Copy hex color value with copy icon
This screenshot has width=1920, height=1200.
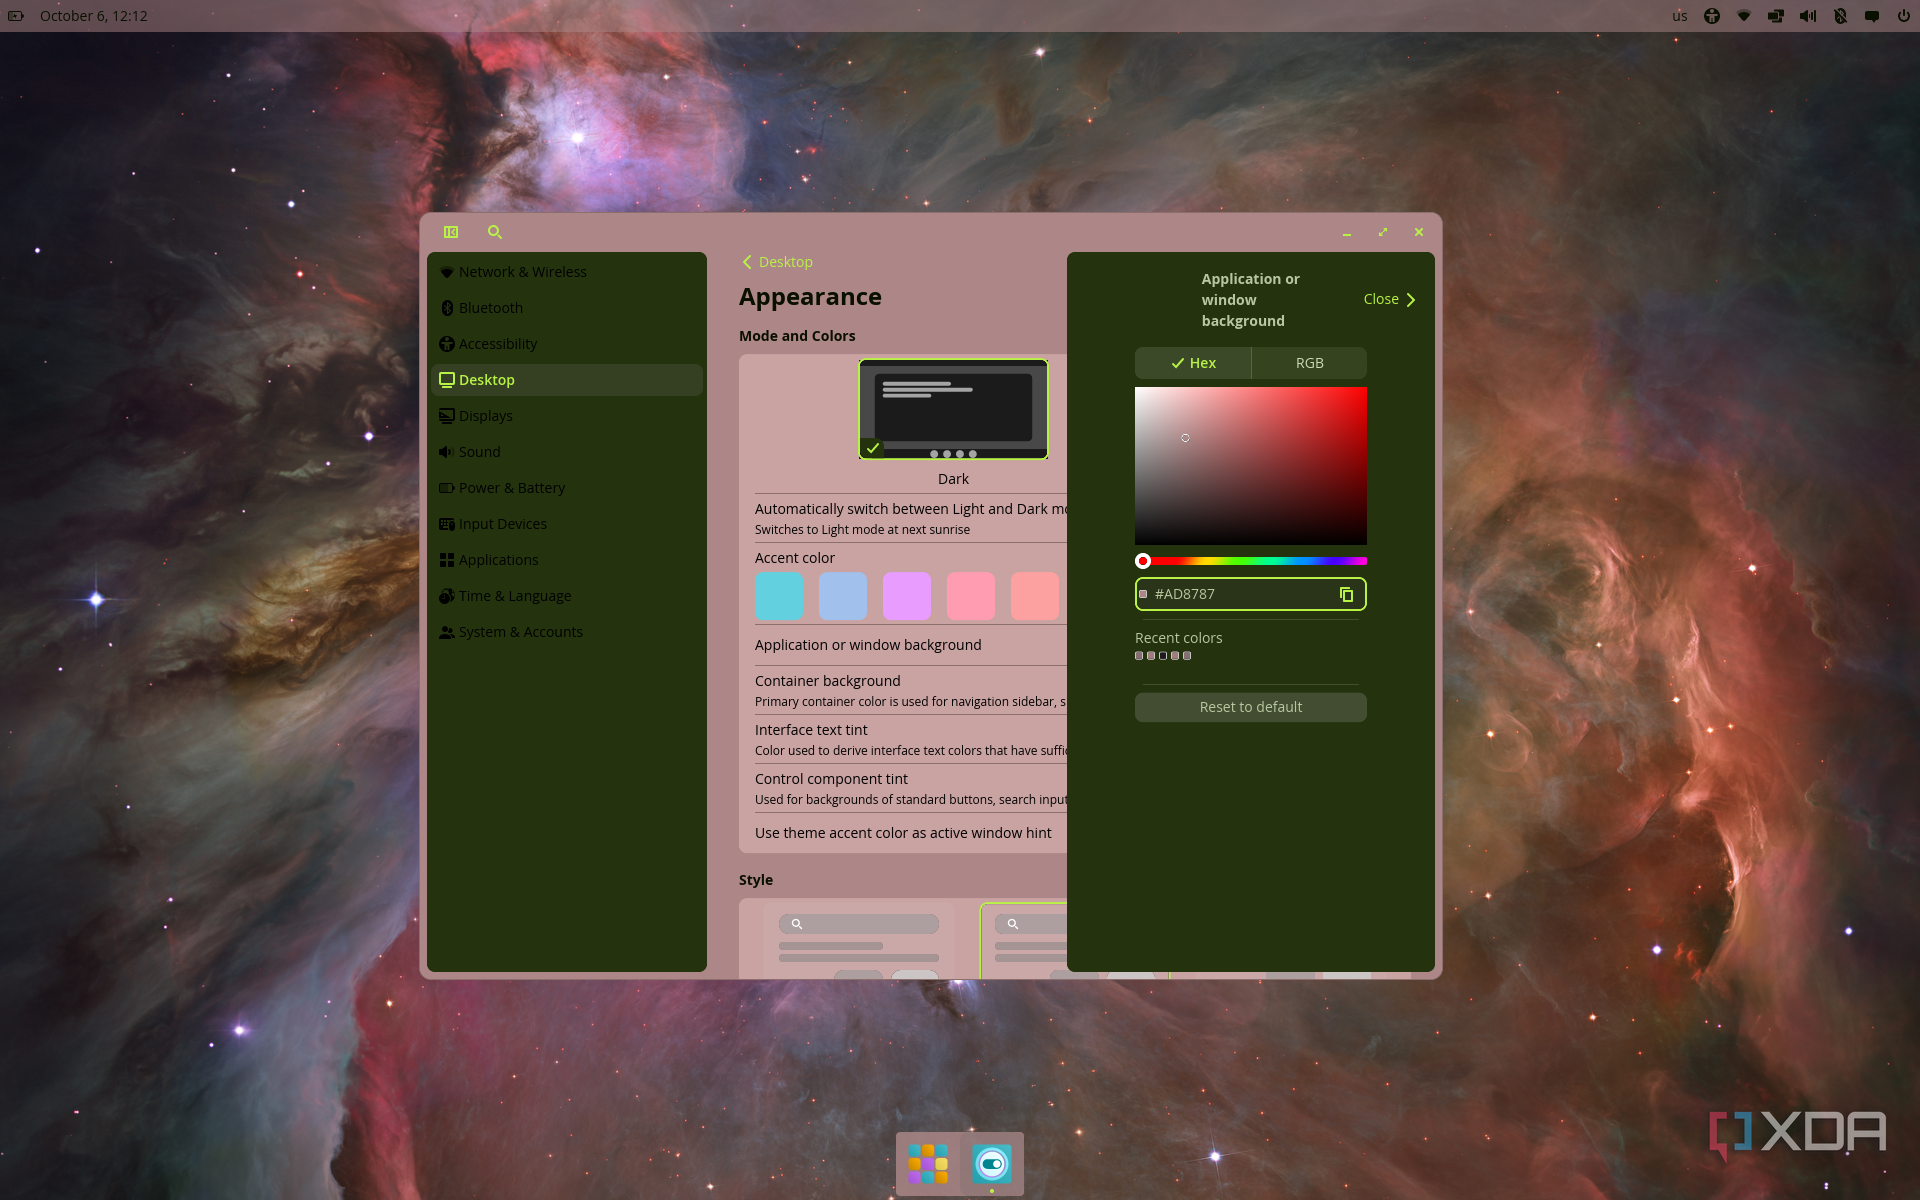(1346, 594)
